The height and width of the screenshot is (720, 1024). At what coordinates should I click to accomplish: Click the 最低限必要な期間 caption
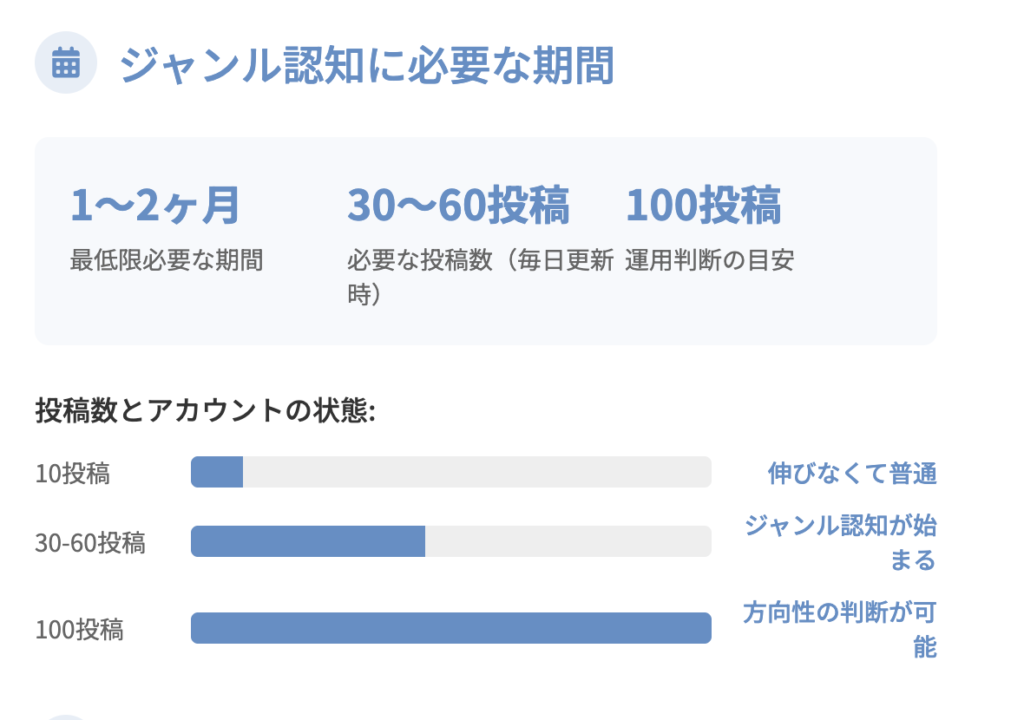166,261
